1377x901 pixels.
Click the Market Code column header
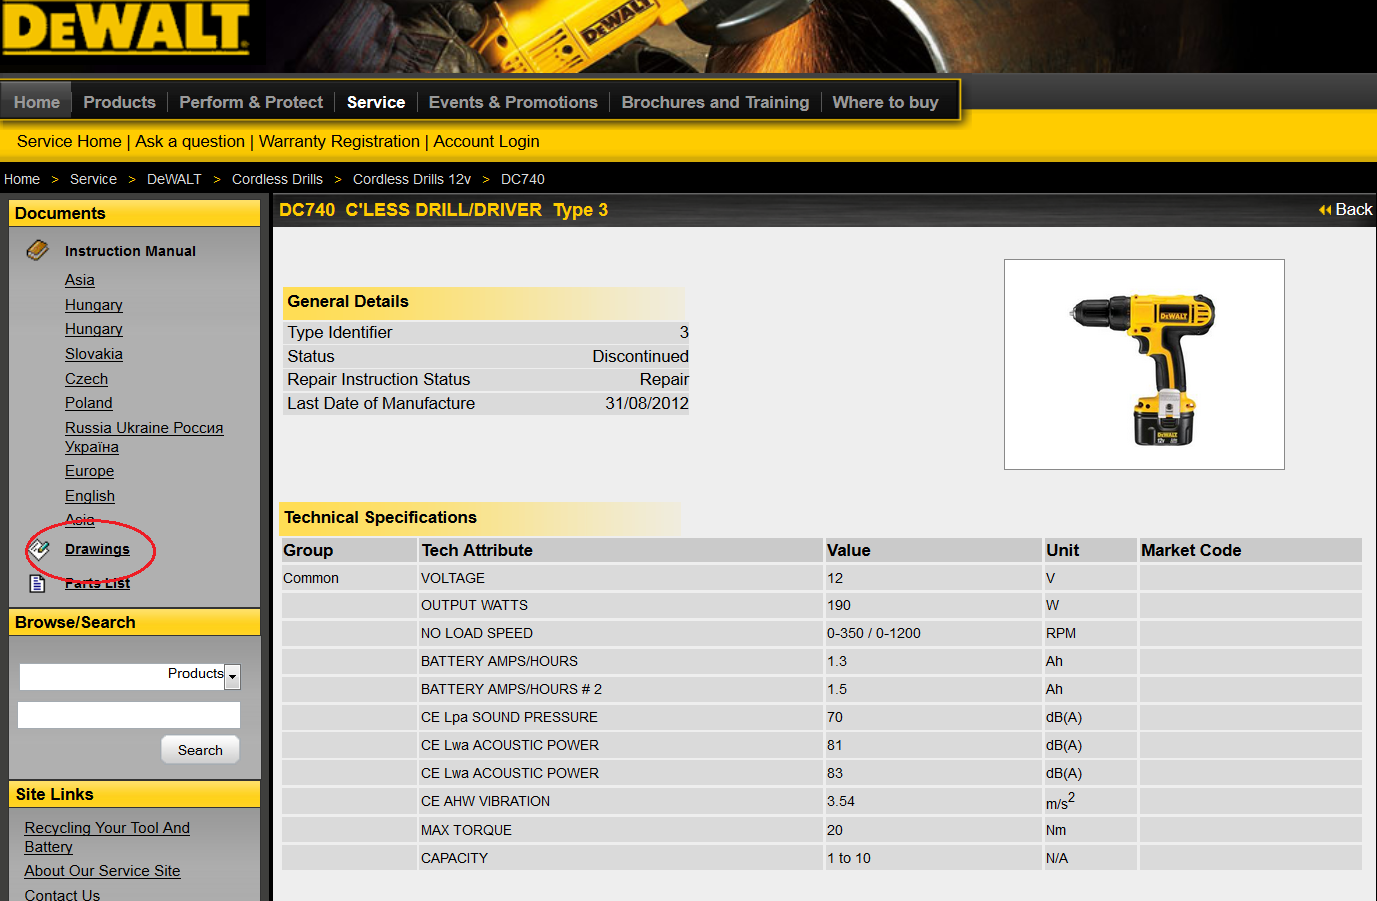pyautogui.click(x=1250, y=550)
